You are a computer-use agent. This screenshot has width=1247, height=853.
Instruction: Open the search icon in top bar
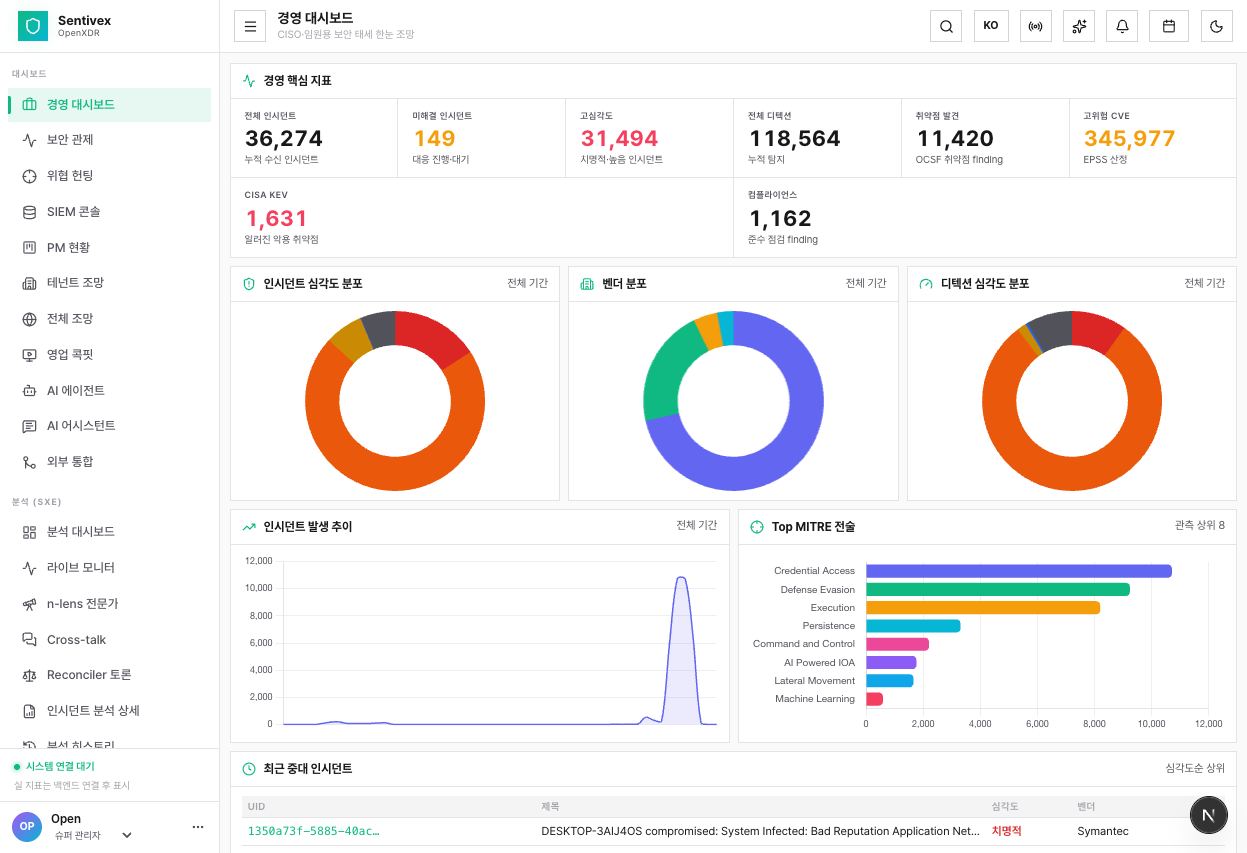(x=946, y=26)
